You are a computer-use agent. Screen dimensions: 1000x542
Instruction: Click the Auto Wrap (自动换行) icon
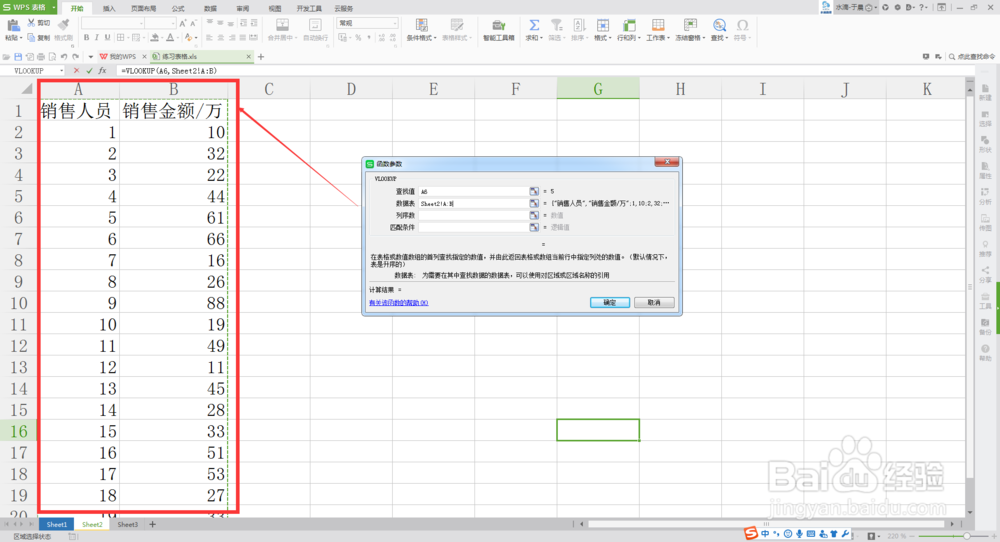point(315,25)
